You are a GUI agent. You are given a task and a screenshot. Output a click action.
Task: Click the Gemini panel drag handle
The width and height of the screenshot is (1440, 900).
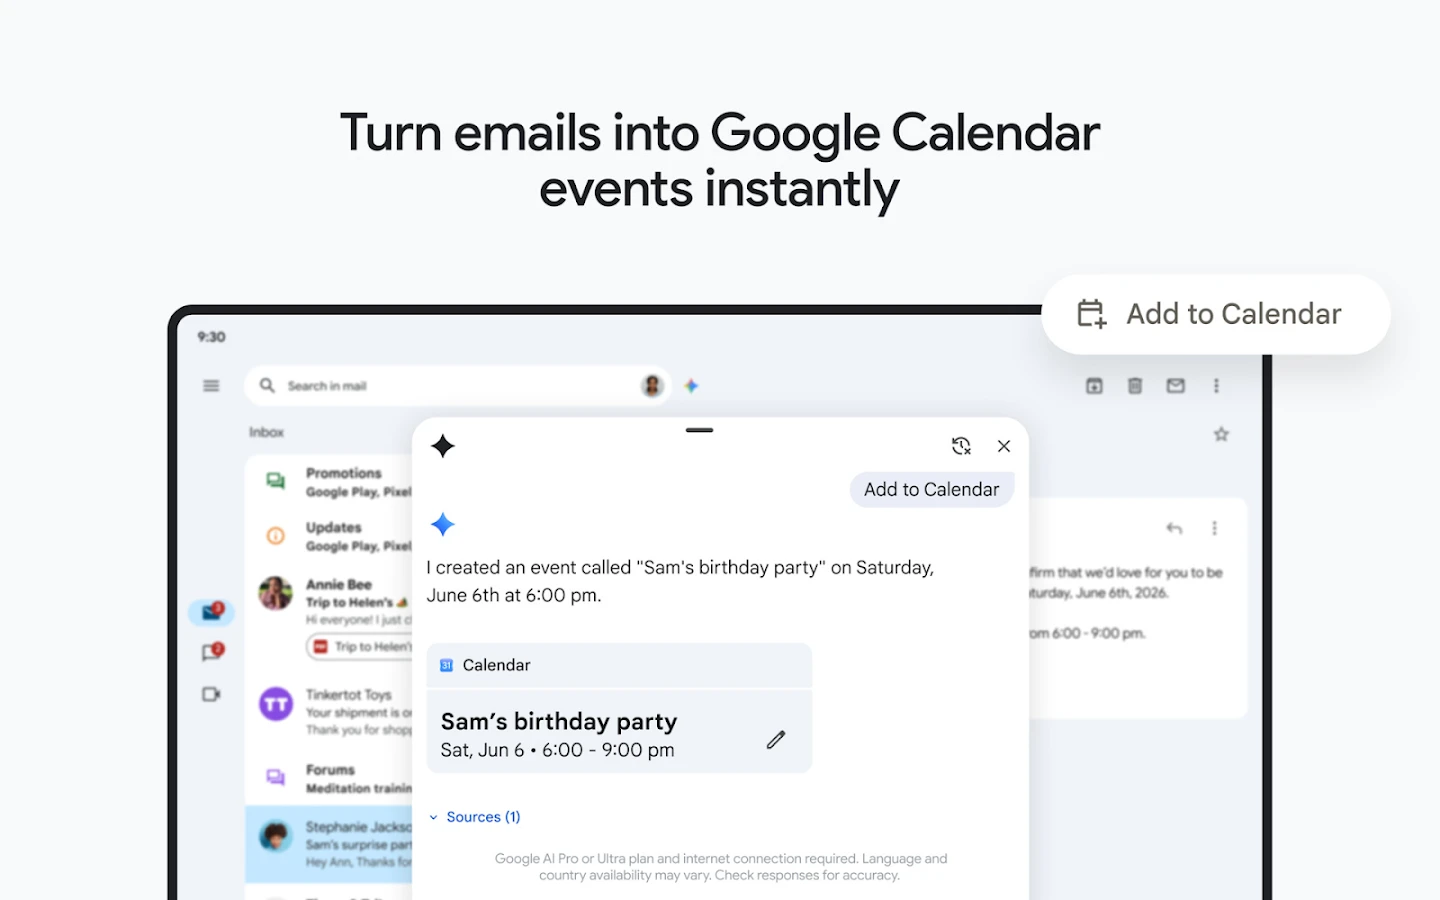tap(700, 430)
